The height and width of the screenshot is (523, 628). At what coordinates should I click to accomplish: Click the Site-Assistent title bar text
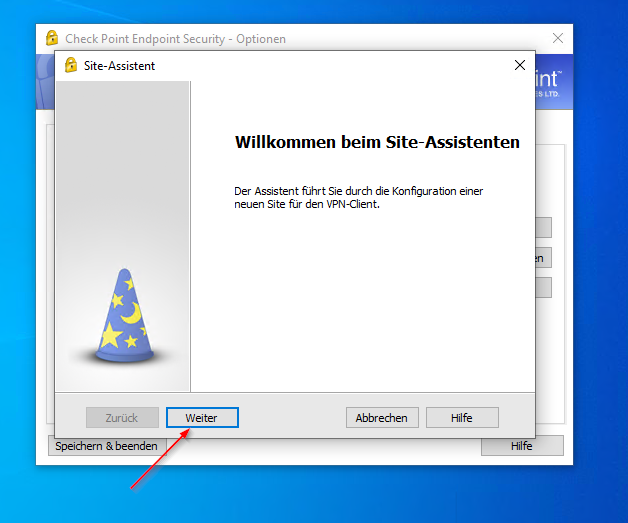[120, 66]
